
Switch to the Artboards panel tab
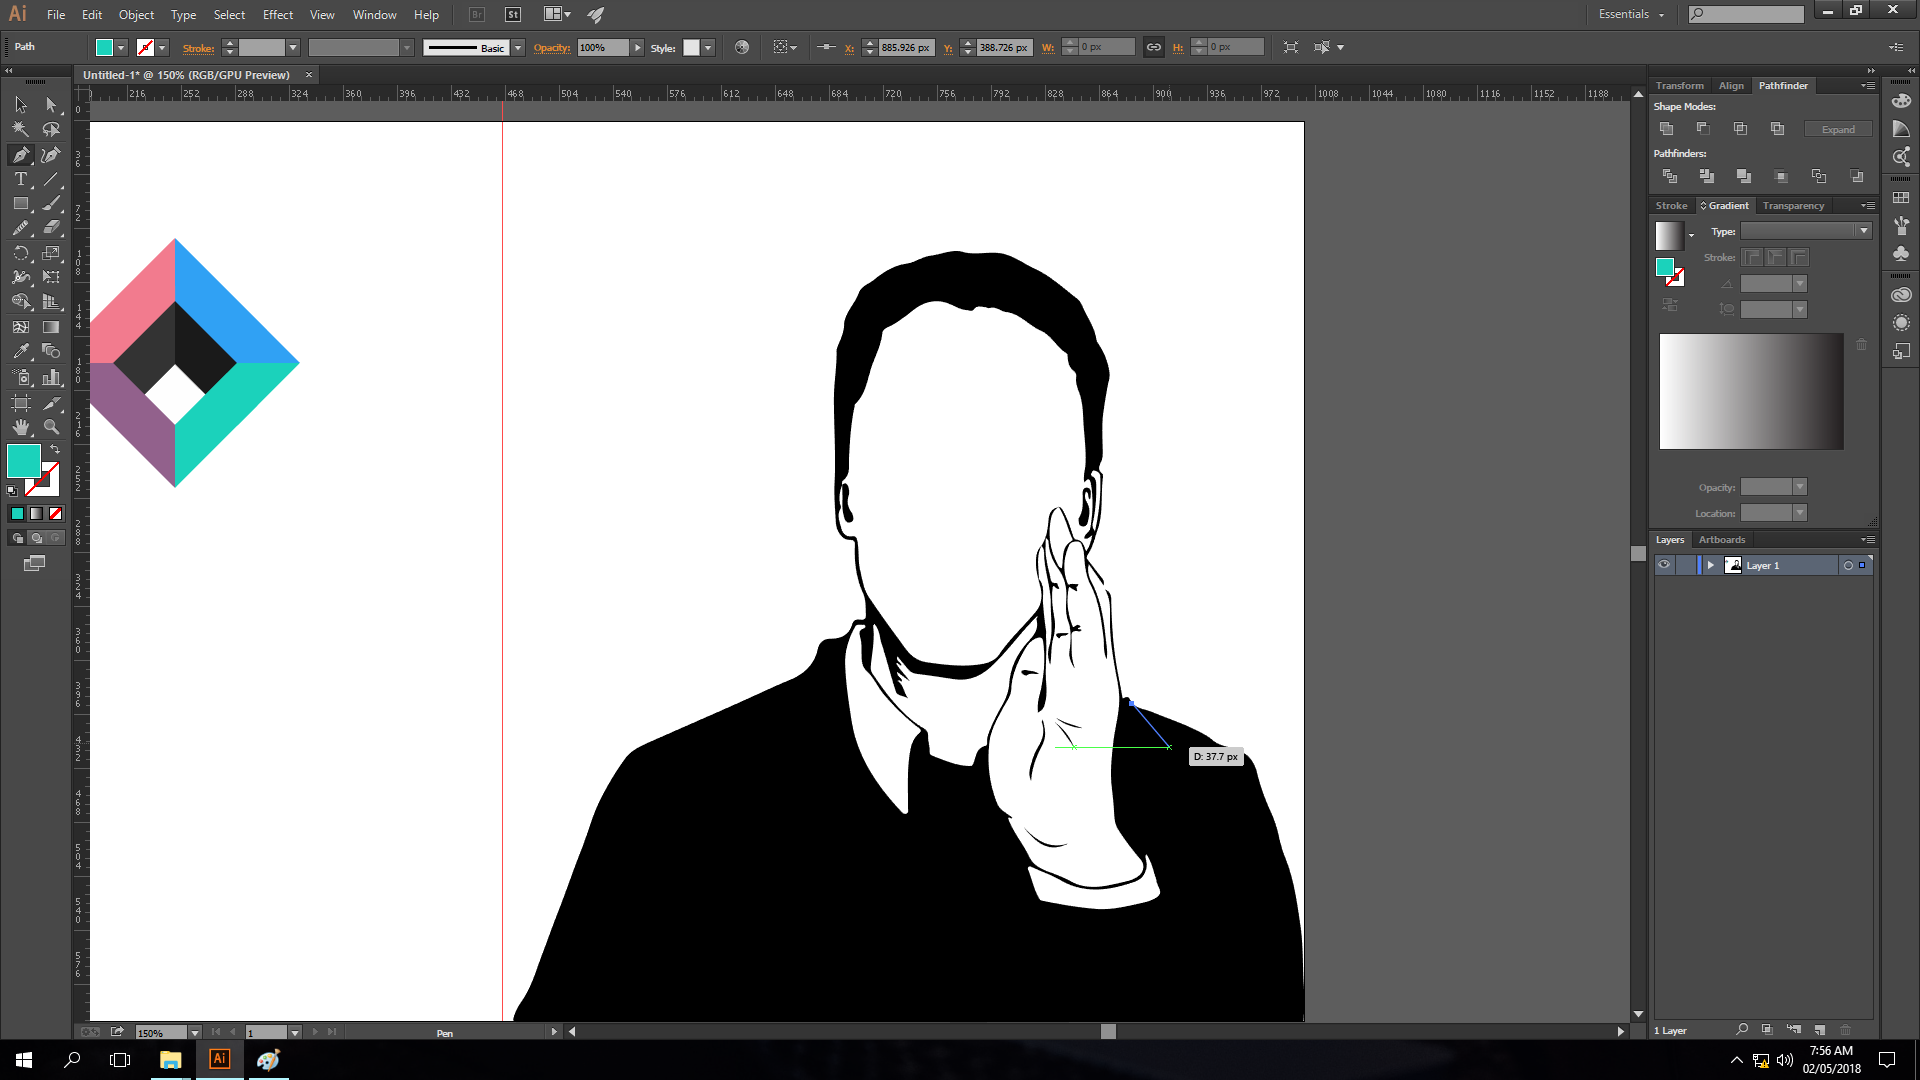[x=1722, y=540]
